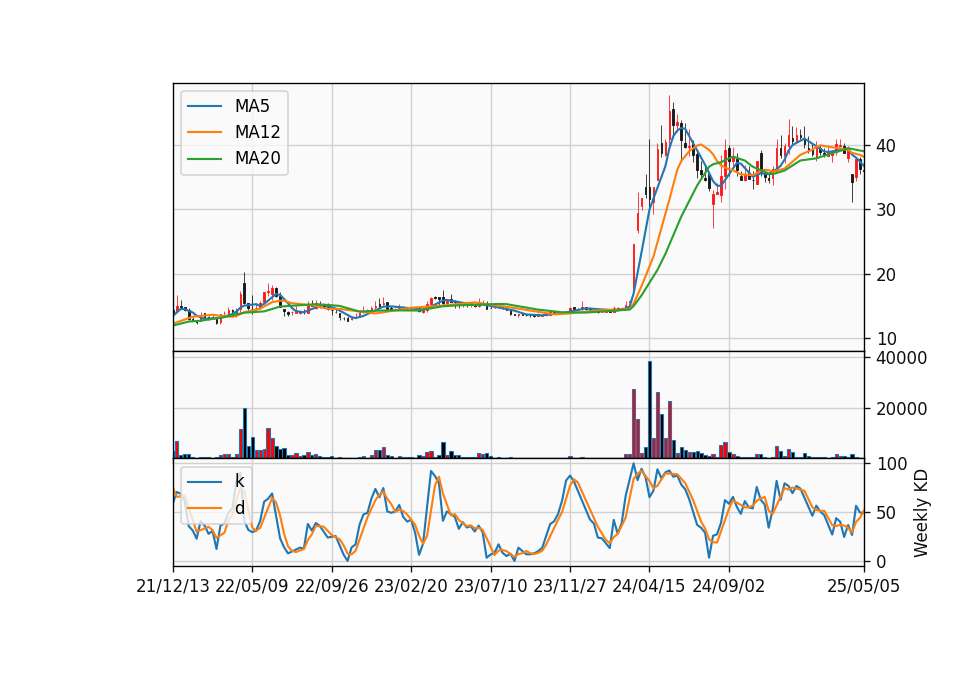Click the MA5 legend label
The image size is (960, 690).
pyautogui.click(x=252, y=106)
